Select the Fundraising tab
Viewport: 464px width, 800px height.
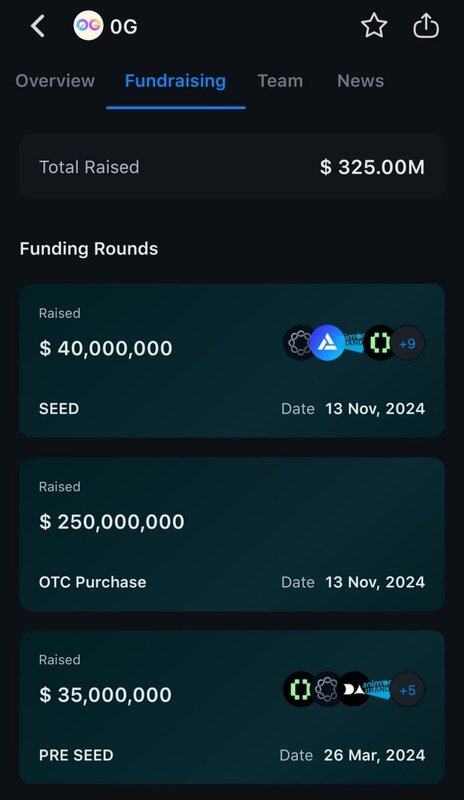click(176, 81)
